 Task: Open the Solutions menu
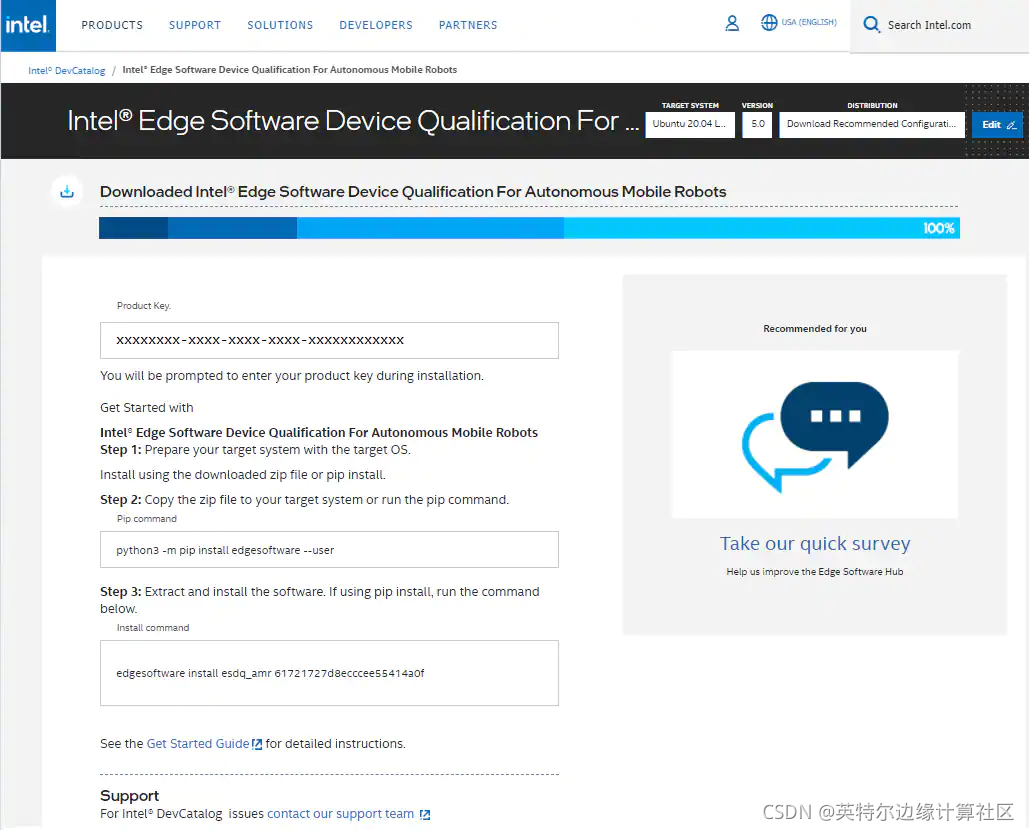click(x=280, y=25)
